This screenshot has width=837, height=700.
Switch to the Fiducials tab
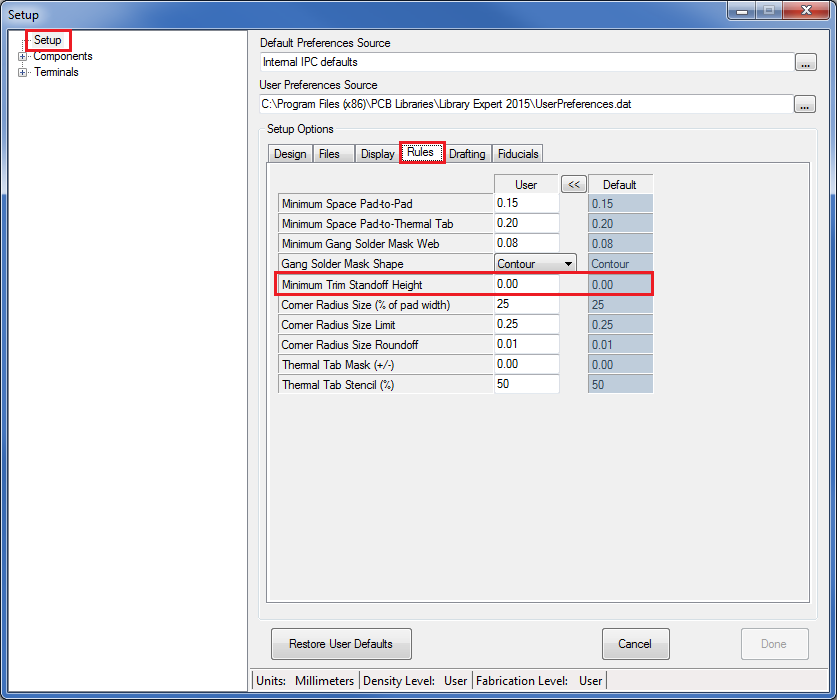point(518,154)
